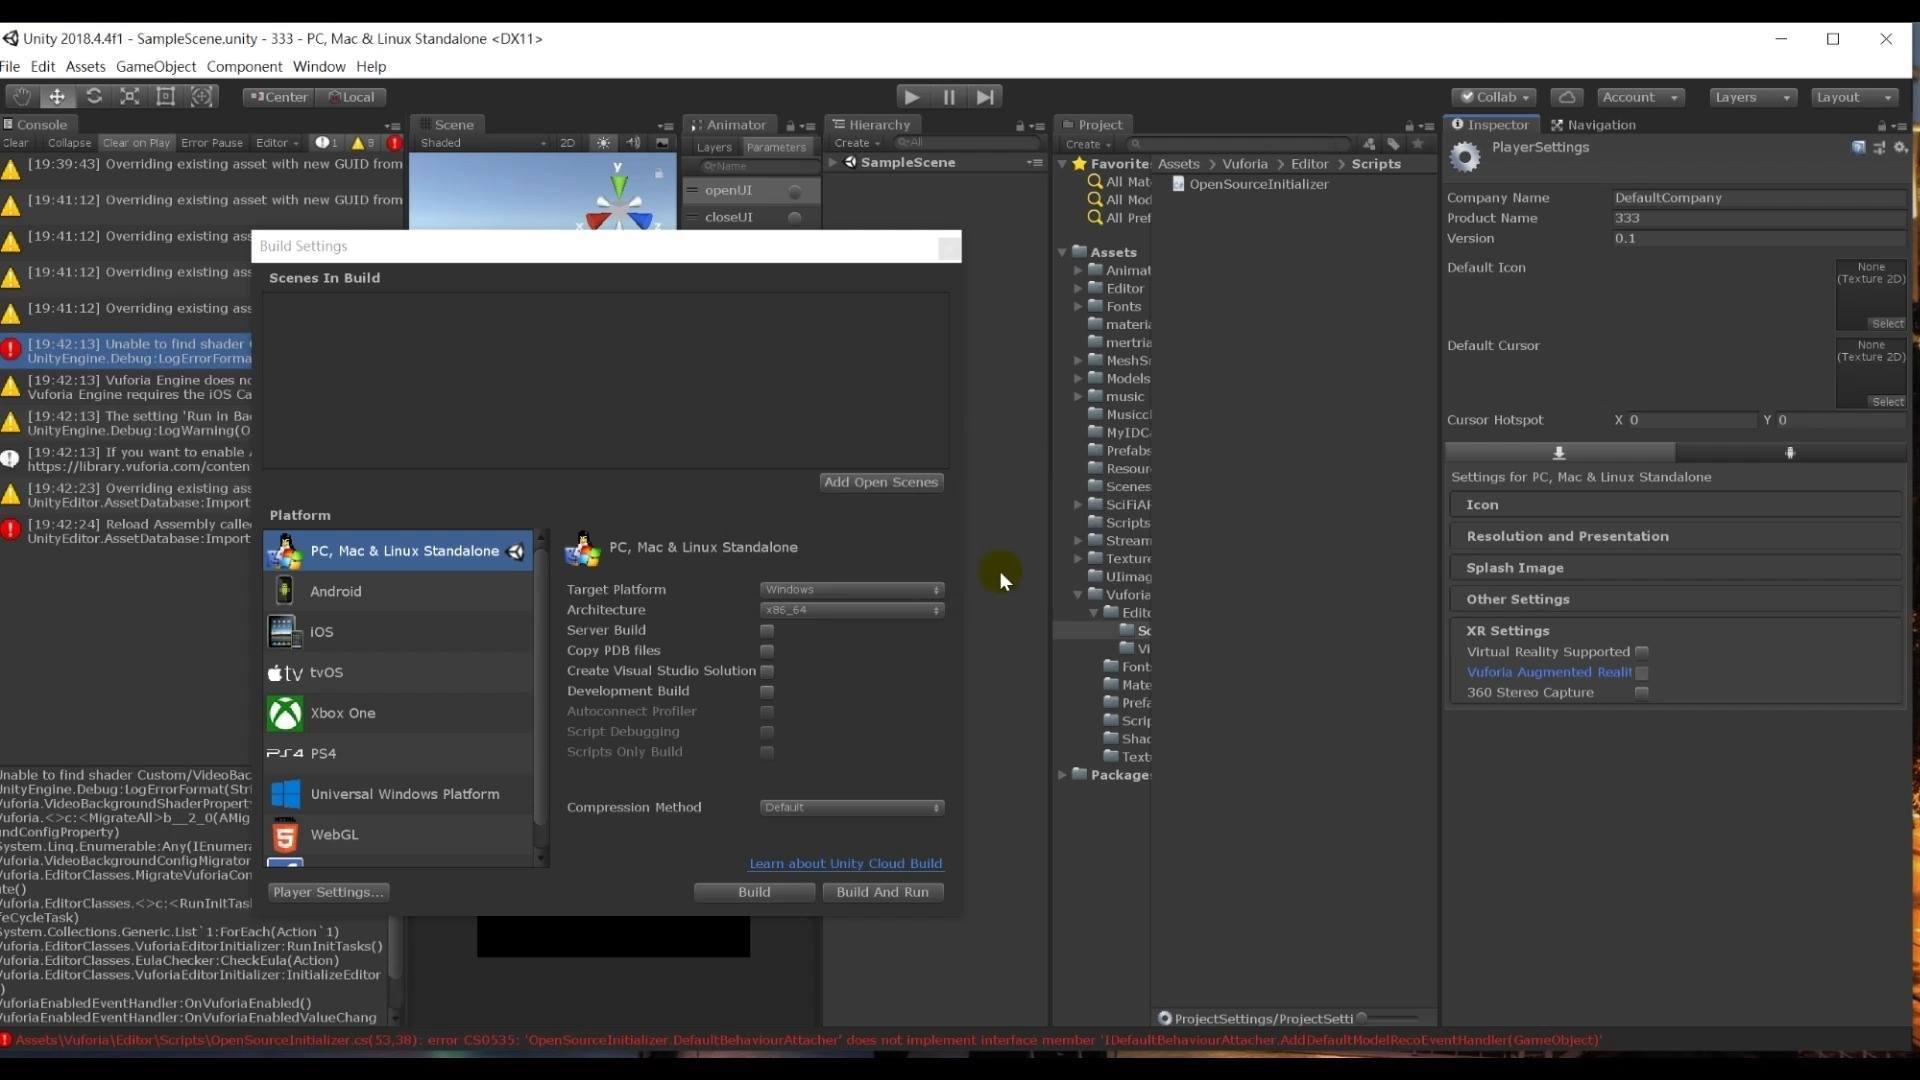Open Architecture dropdown
1920x1080 pixels.
point(852,610)
